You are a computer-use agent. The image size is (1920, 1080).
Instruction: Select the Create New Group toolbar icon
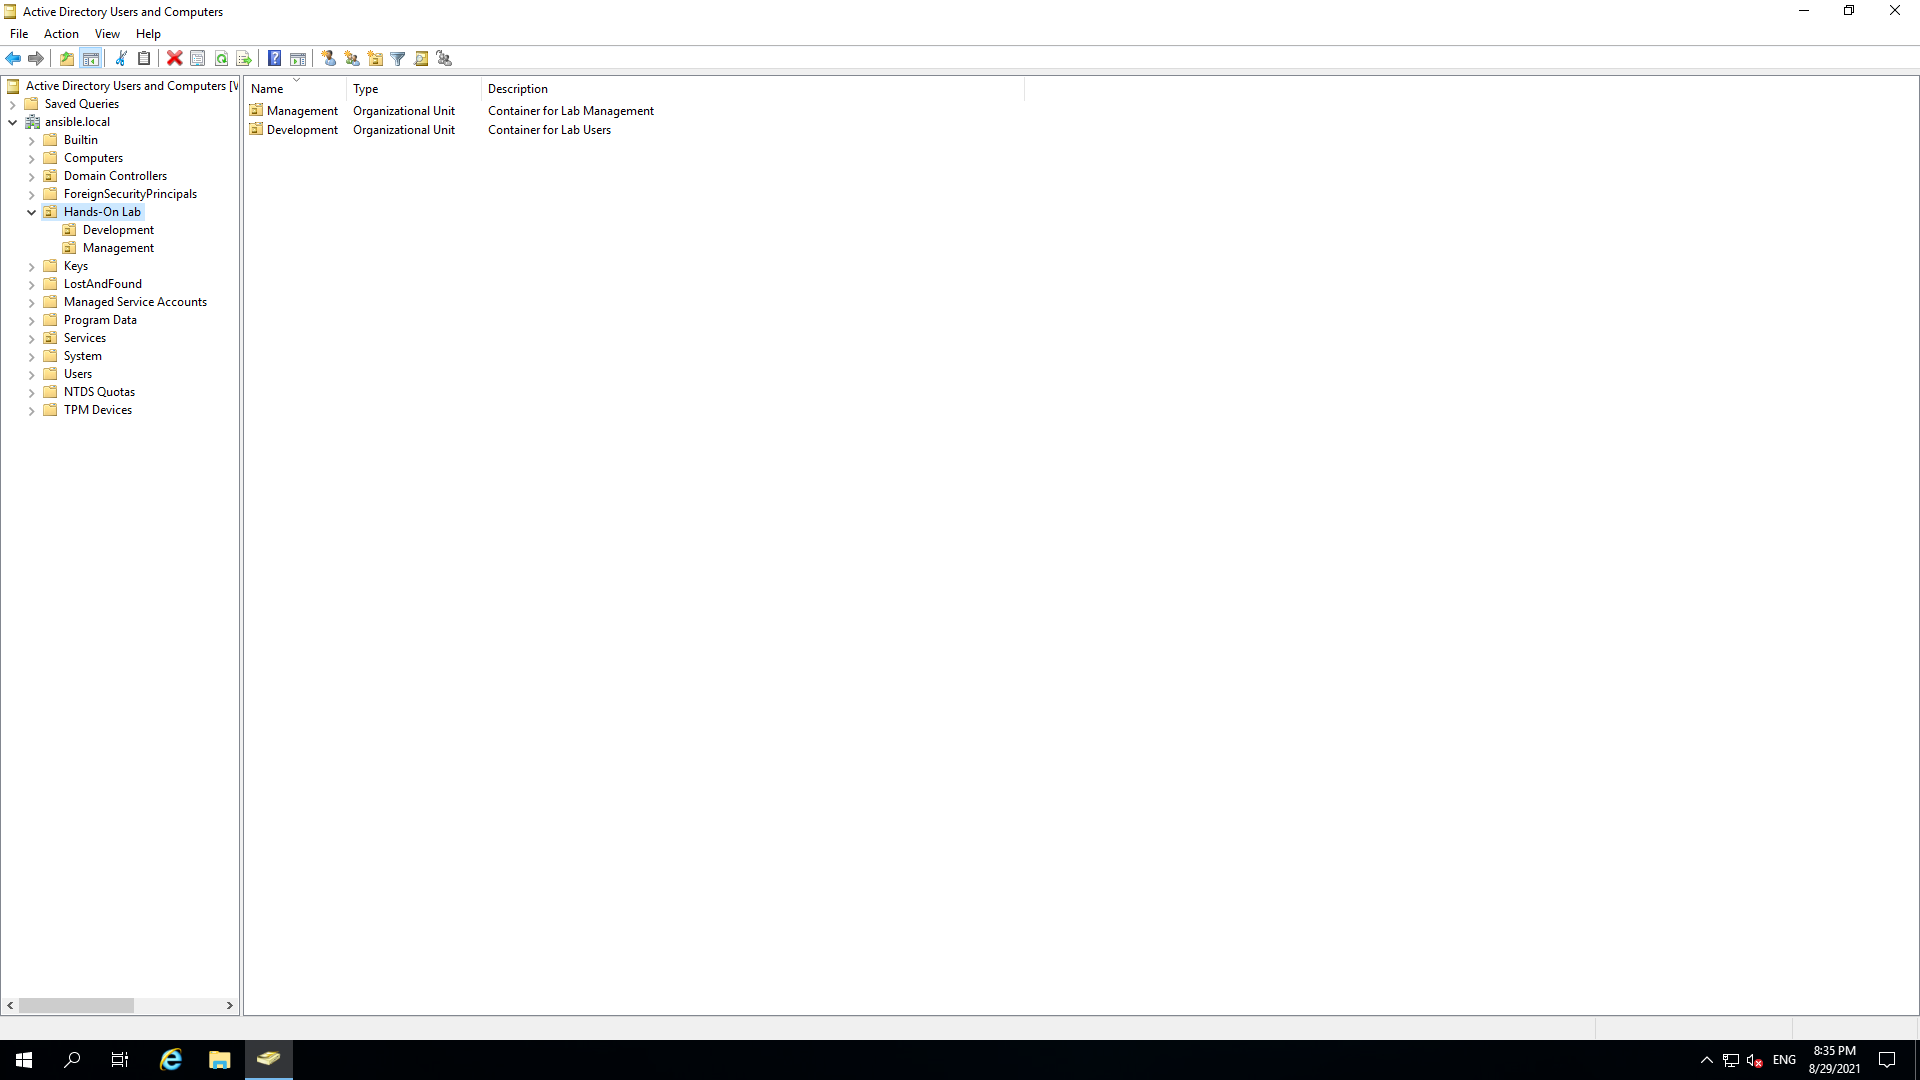[x=352, y=59]
